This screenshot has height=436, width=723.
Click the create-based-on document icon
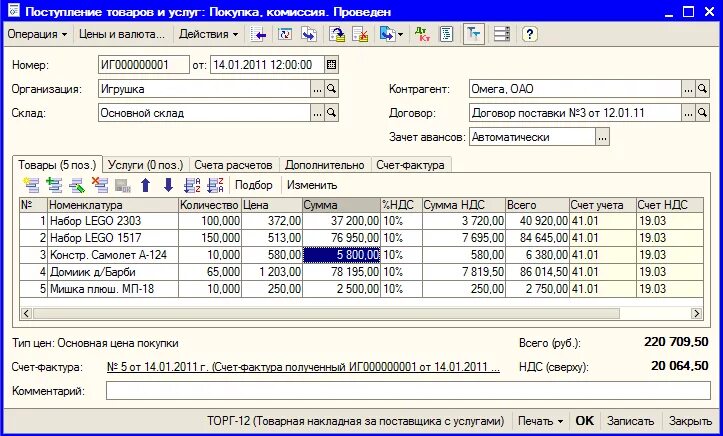(386, 34)
